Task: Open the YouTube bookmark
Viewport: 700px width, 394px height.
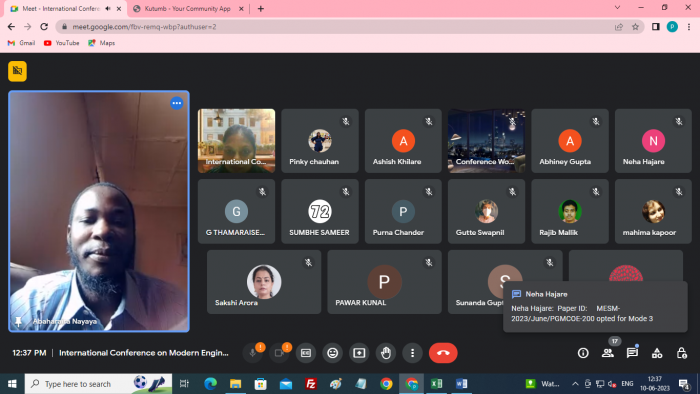Action: [x=62, y=43]
